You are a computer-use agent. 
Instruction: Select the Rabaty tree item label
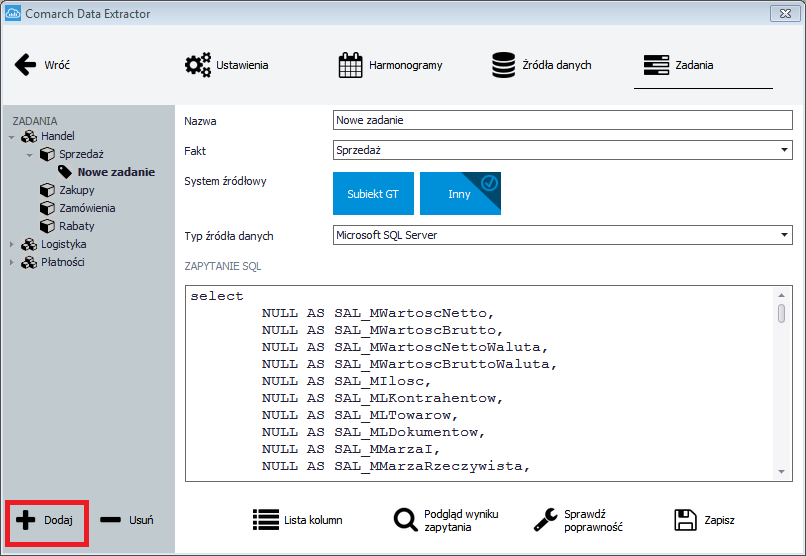point(77,226)
